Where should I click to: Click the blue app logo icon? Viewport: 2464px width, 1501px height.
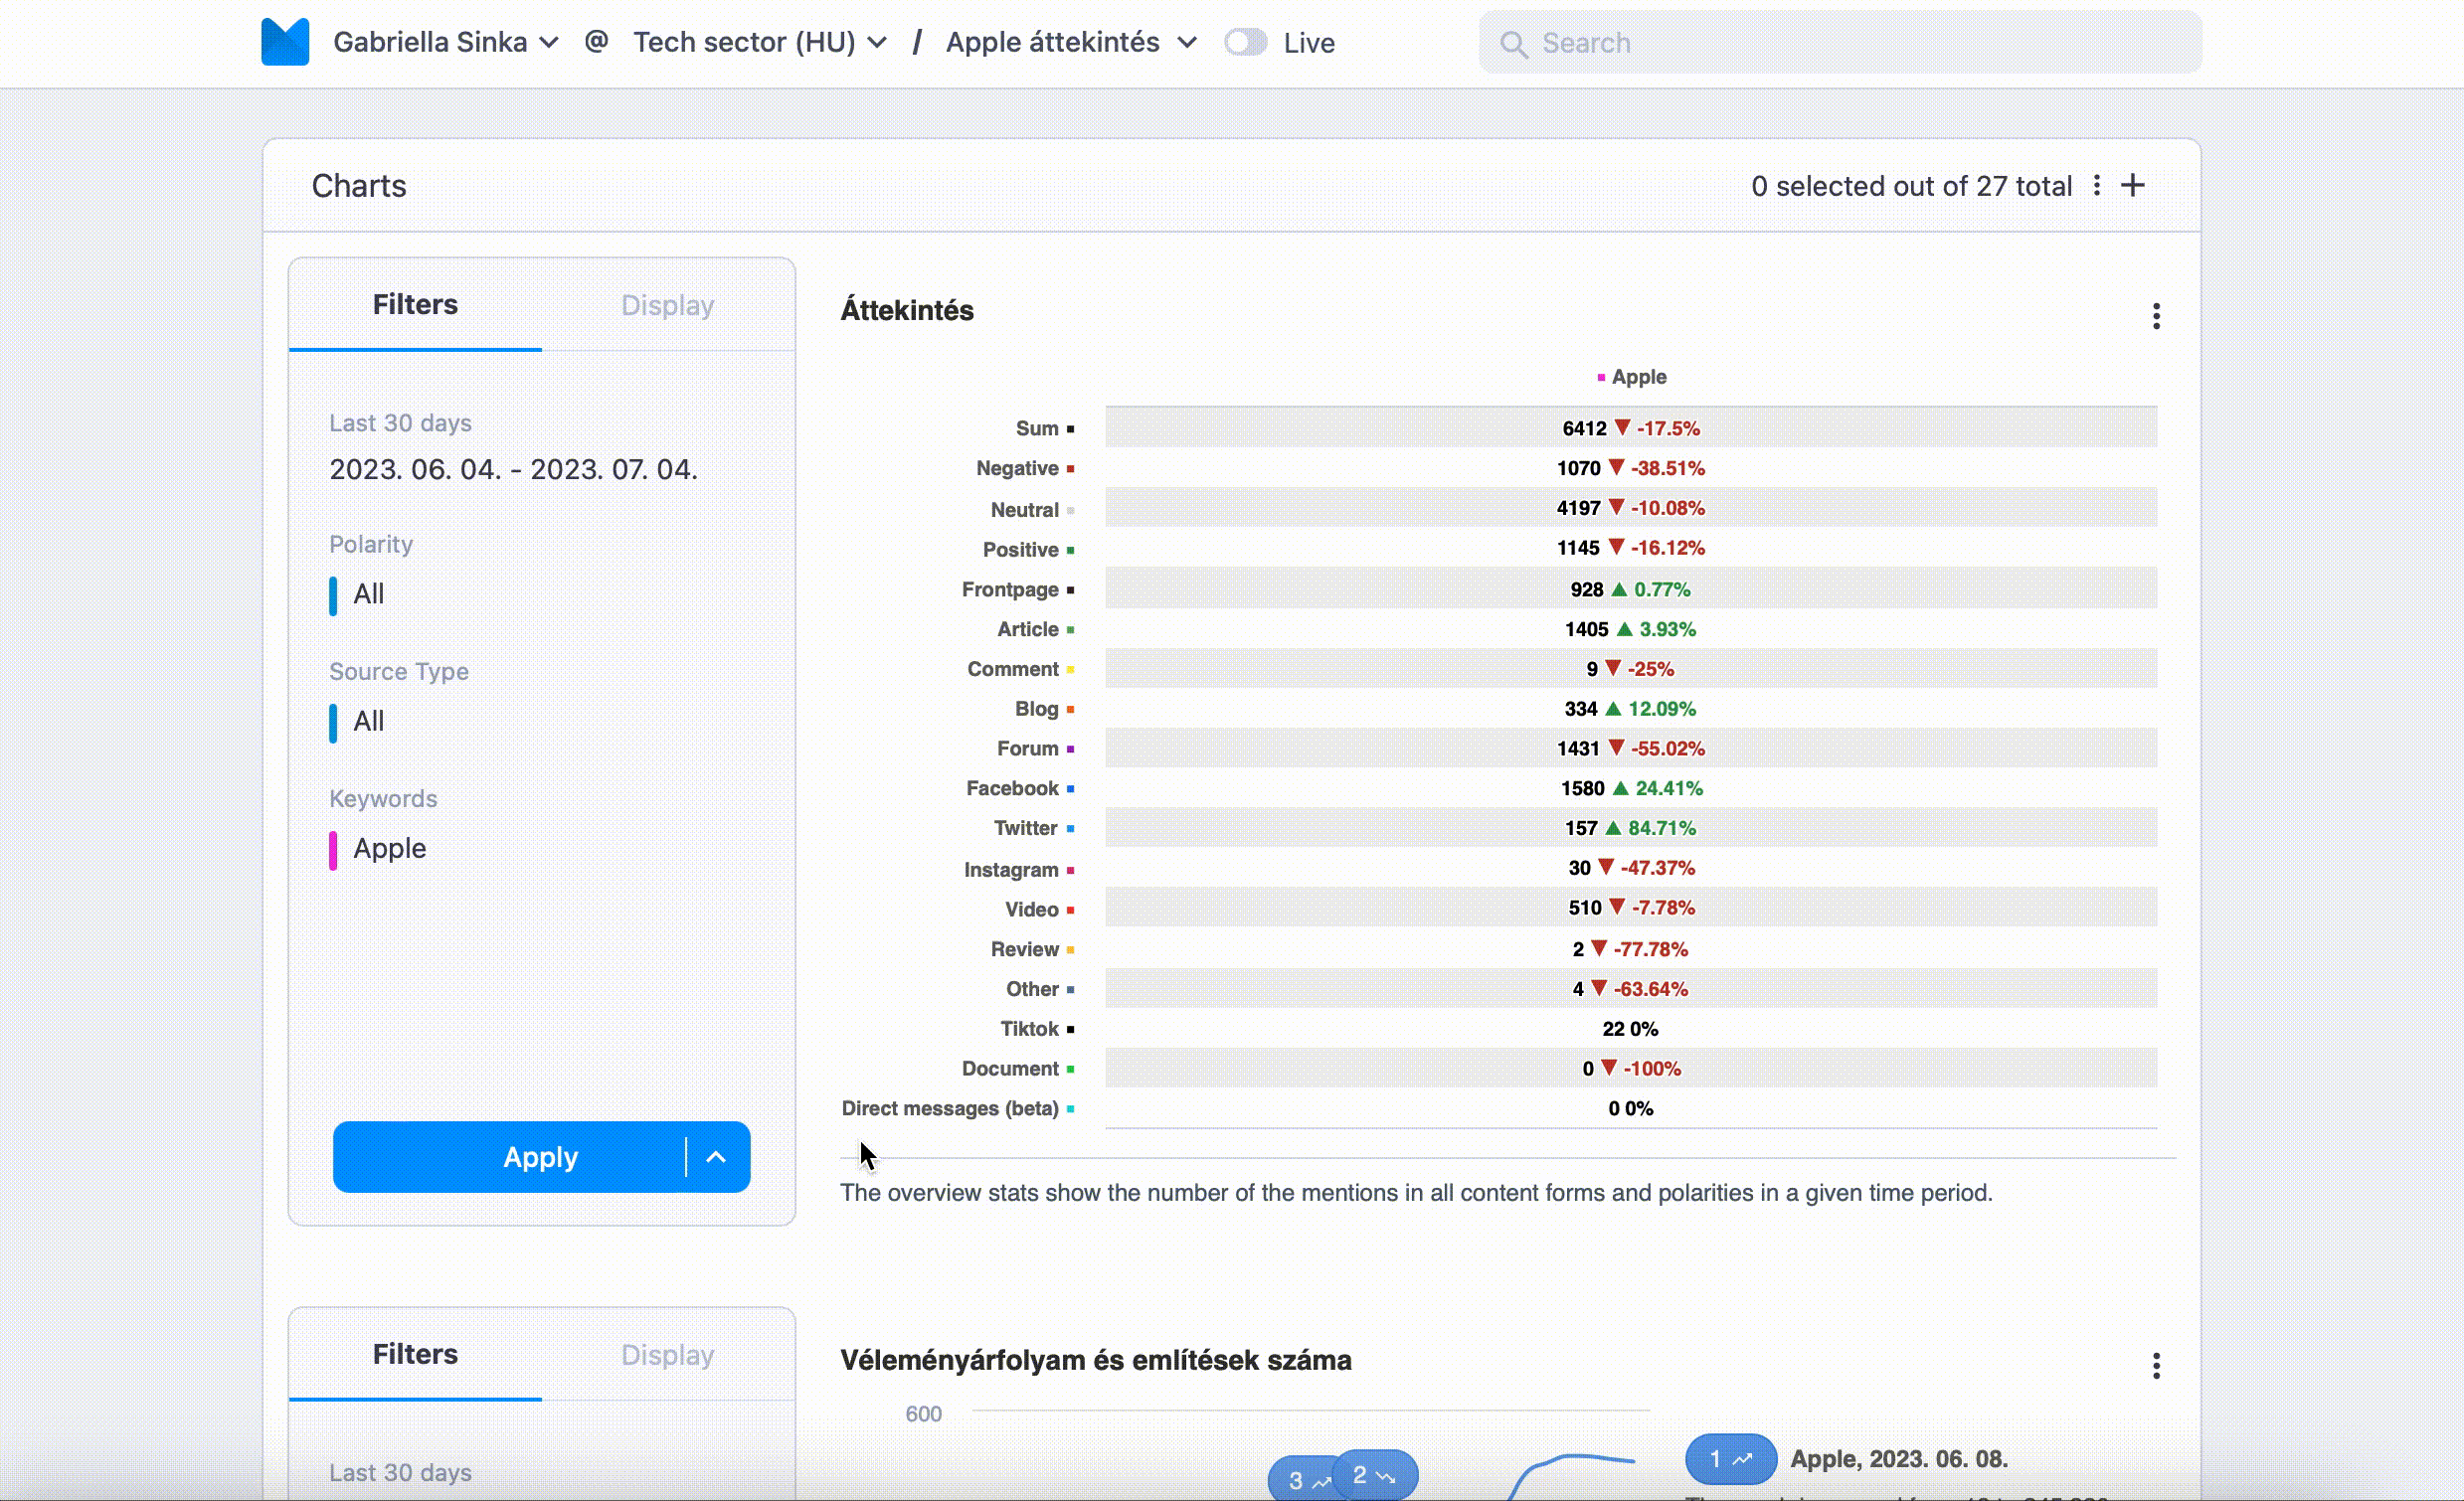pos(285,42)
